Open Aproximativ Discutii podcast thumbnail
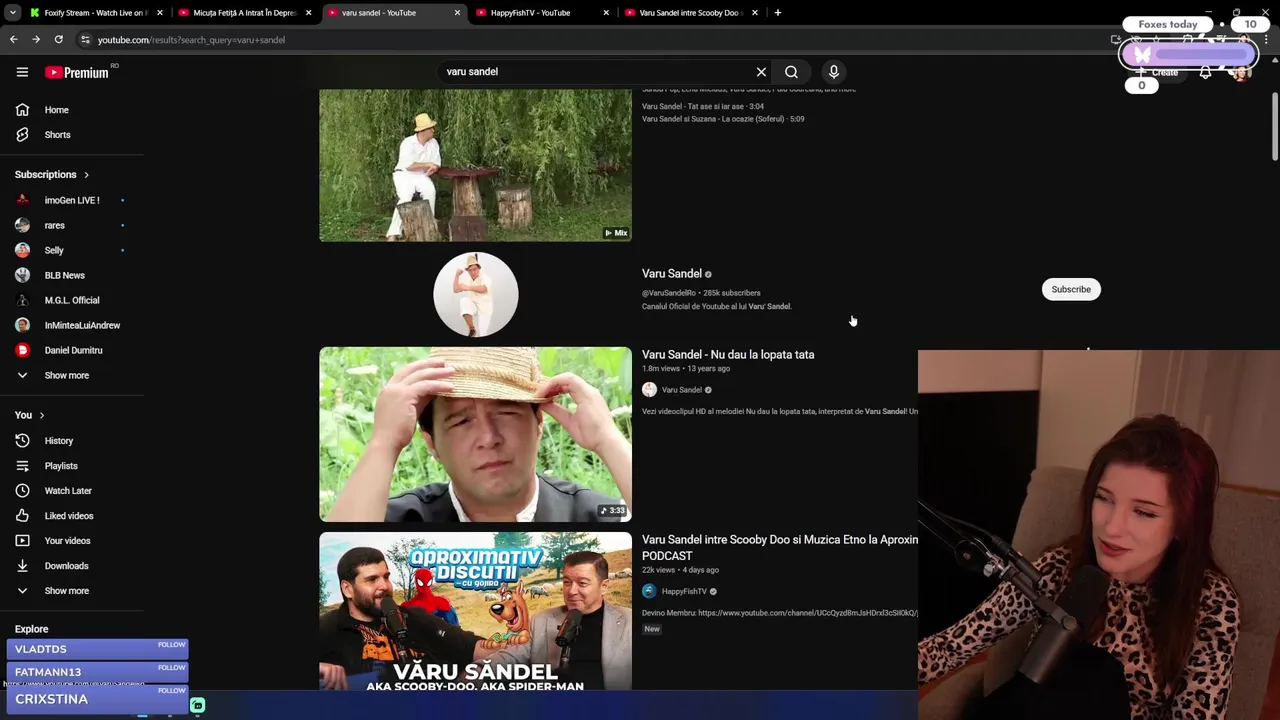This screenshot has height=720, width=1280. click(475, 611)
